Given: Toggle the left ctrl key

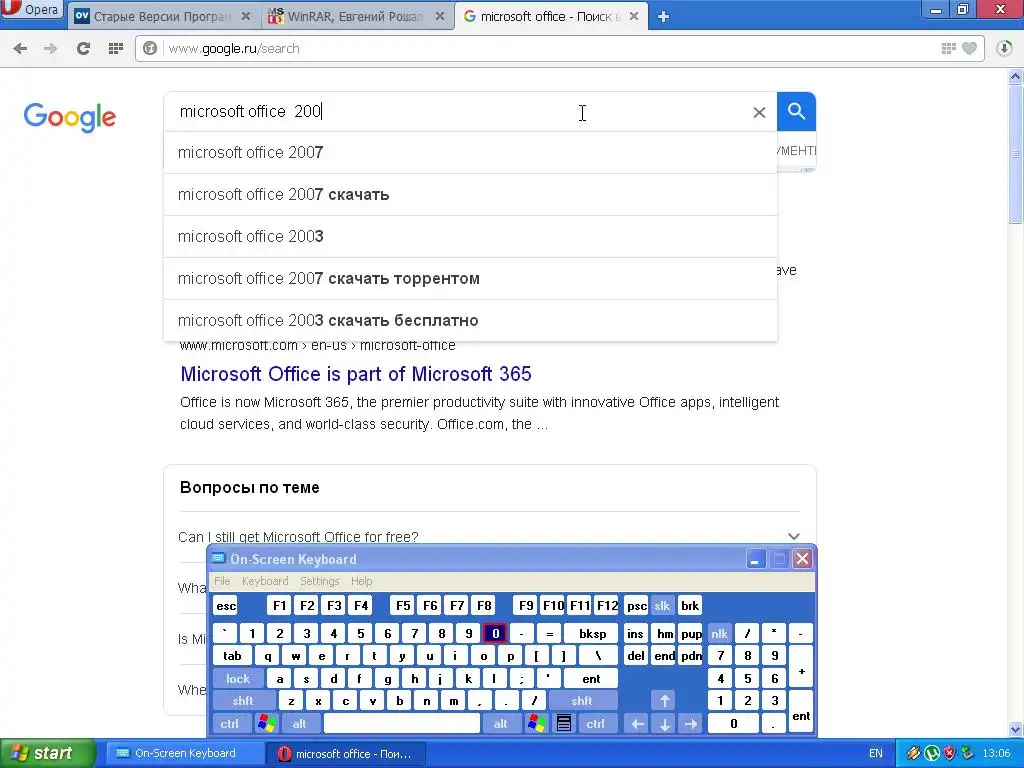Looking at the screenshot, I should (x=230, y=724).
